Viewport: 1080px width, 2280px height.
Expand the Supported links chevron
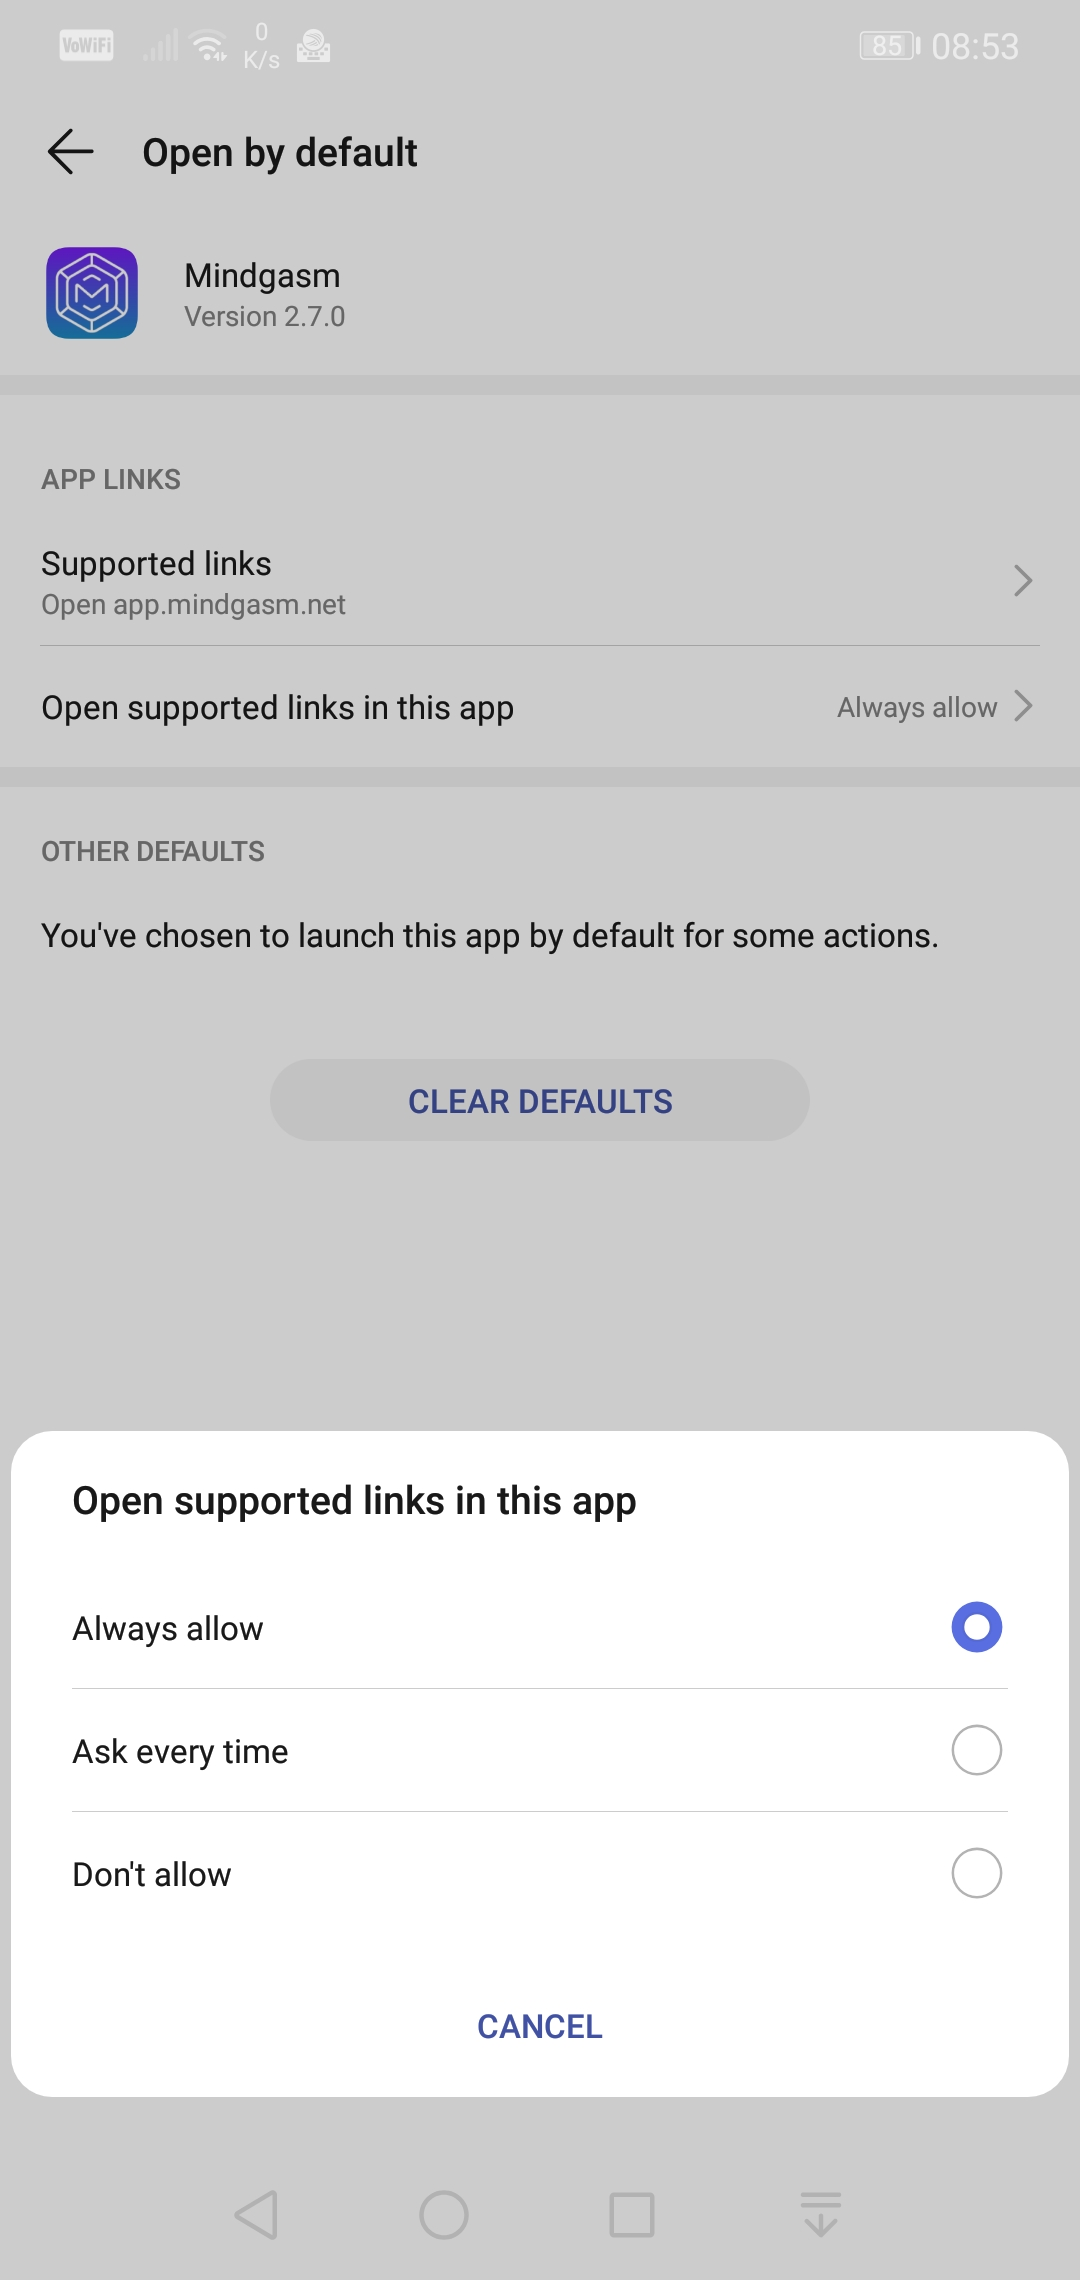pos(1022,581)
